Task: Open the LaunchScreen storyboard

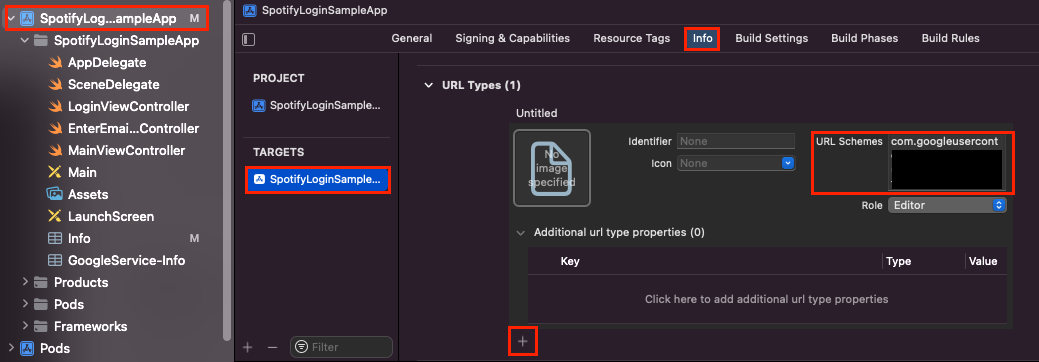Action: point(111,216)
